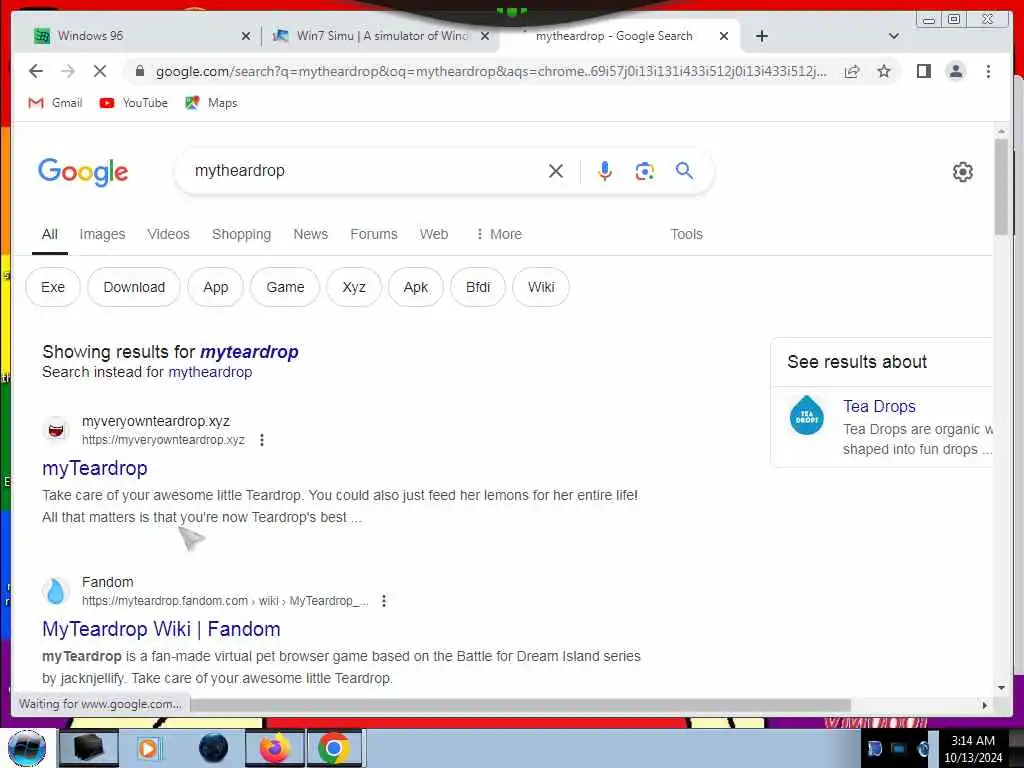
Task: Open Google quick settings gear
Action: (x=963, y=172)
